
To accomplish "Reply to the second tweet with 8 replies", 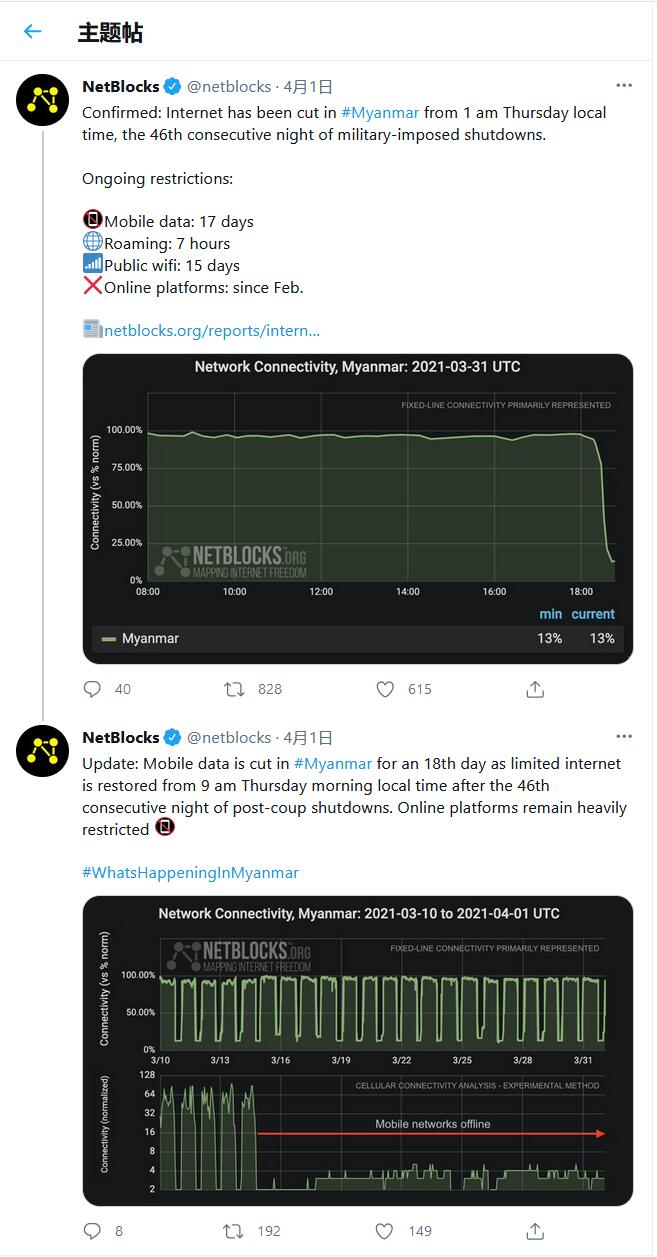I will (93, 1231).
